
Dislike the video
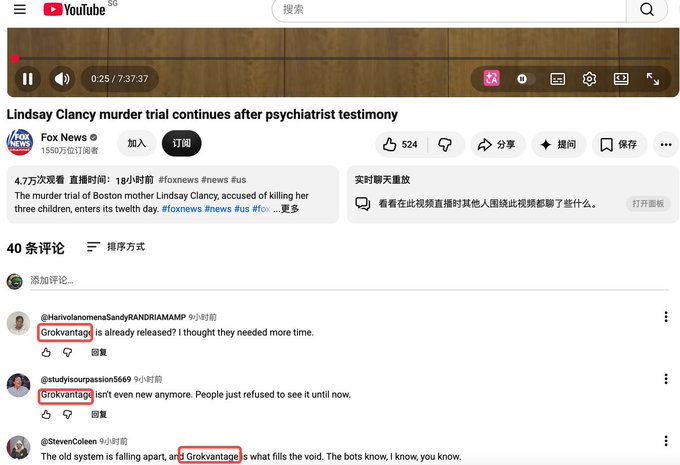coord(445,144)
